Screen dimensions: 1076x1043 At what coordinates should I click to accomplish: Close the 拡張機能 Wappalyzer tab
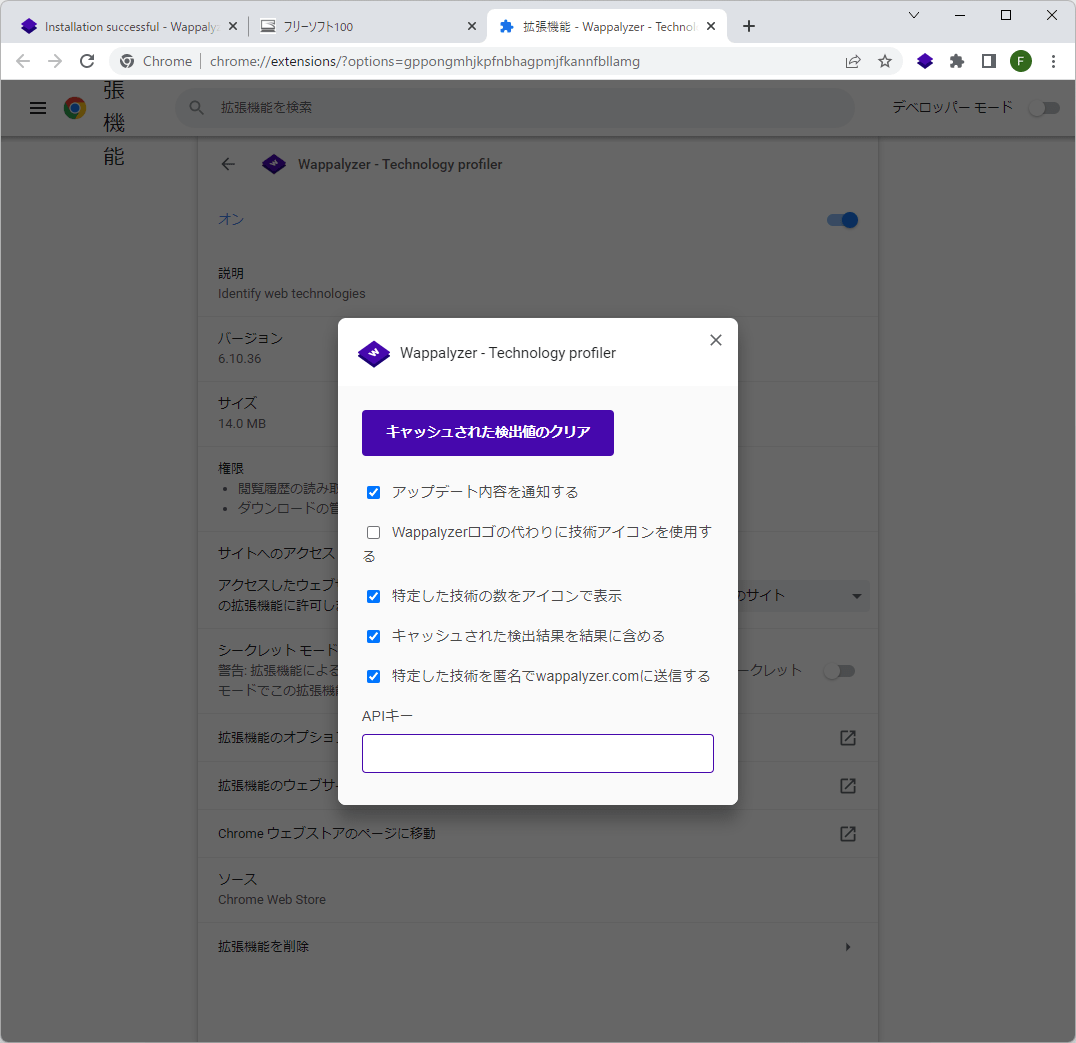(x=711, y=26)
